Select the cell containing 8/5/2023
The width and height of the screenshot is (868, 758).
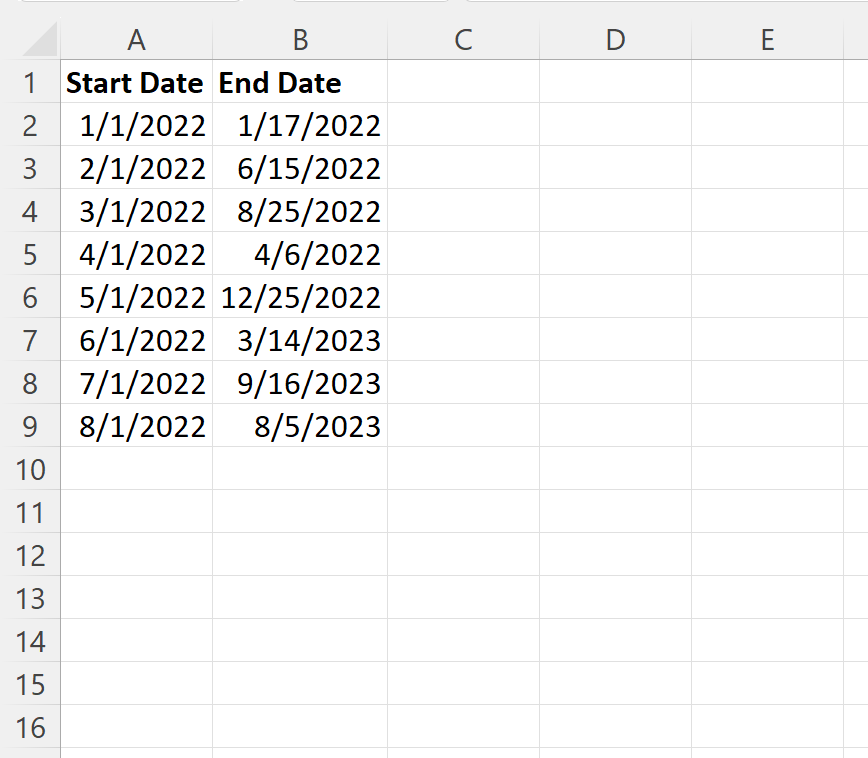(300, 426)
